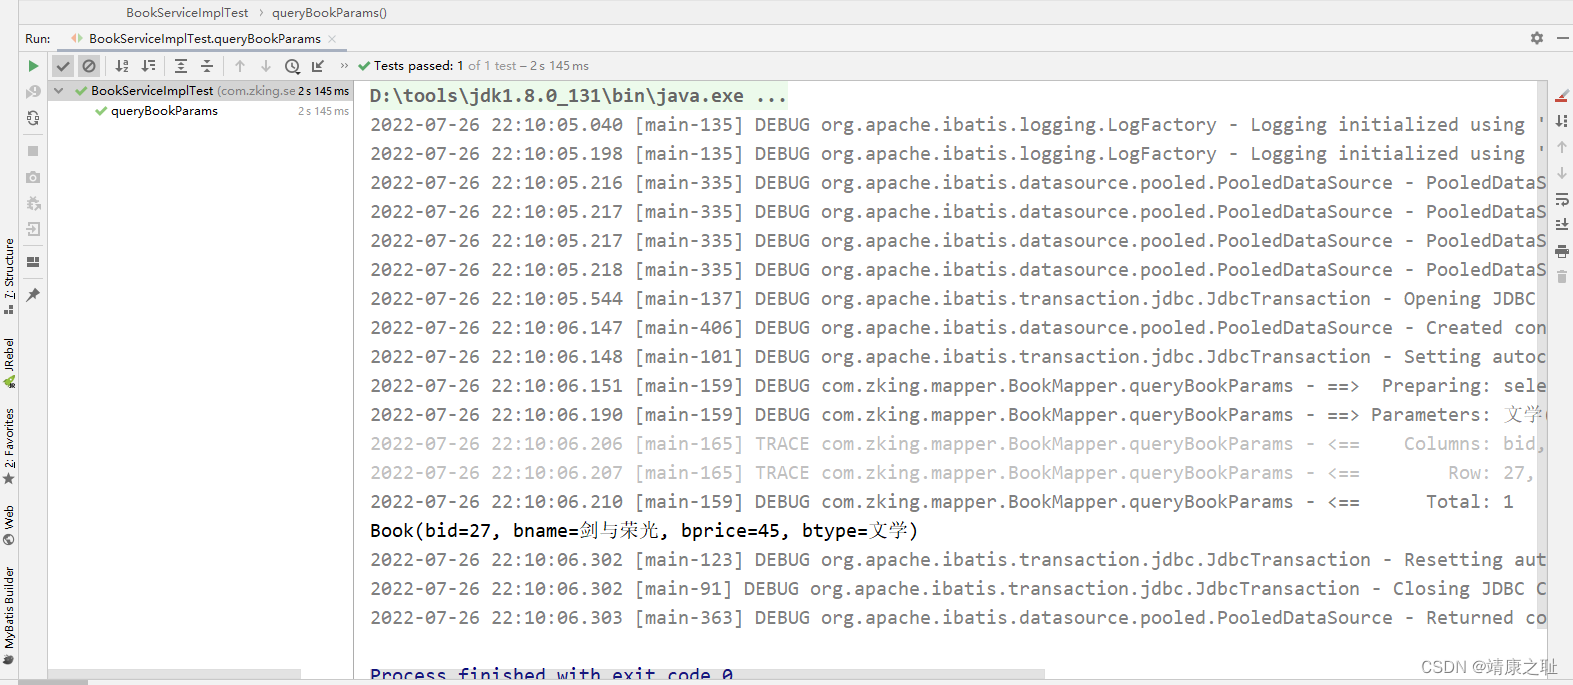Click the Stop process square icon
This screenshot has width=1573, height=685.
point(33,151)
